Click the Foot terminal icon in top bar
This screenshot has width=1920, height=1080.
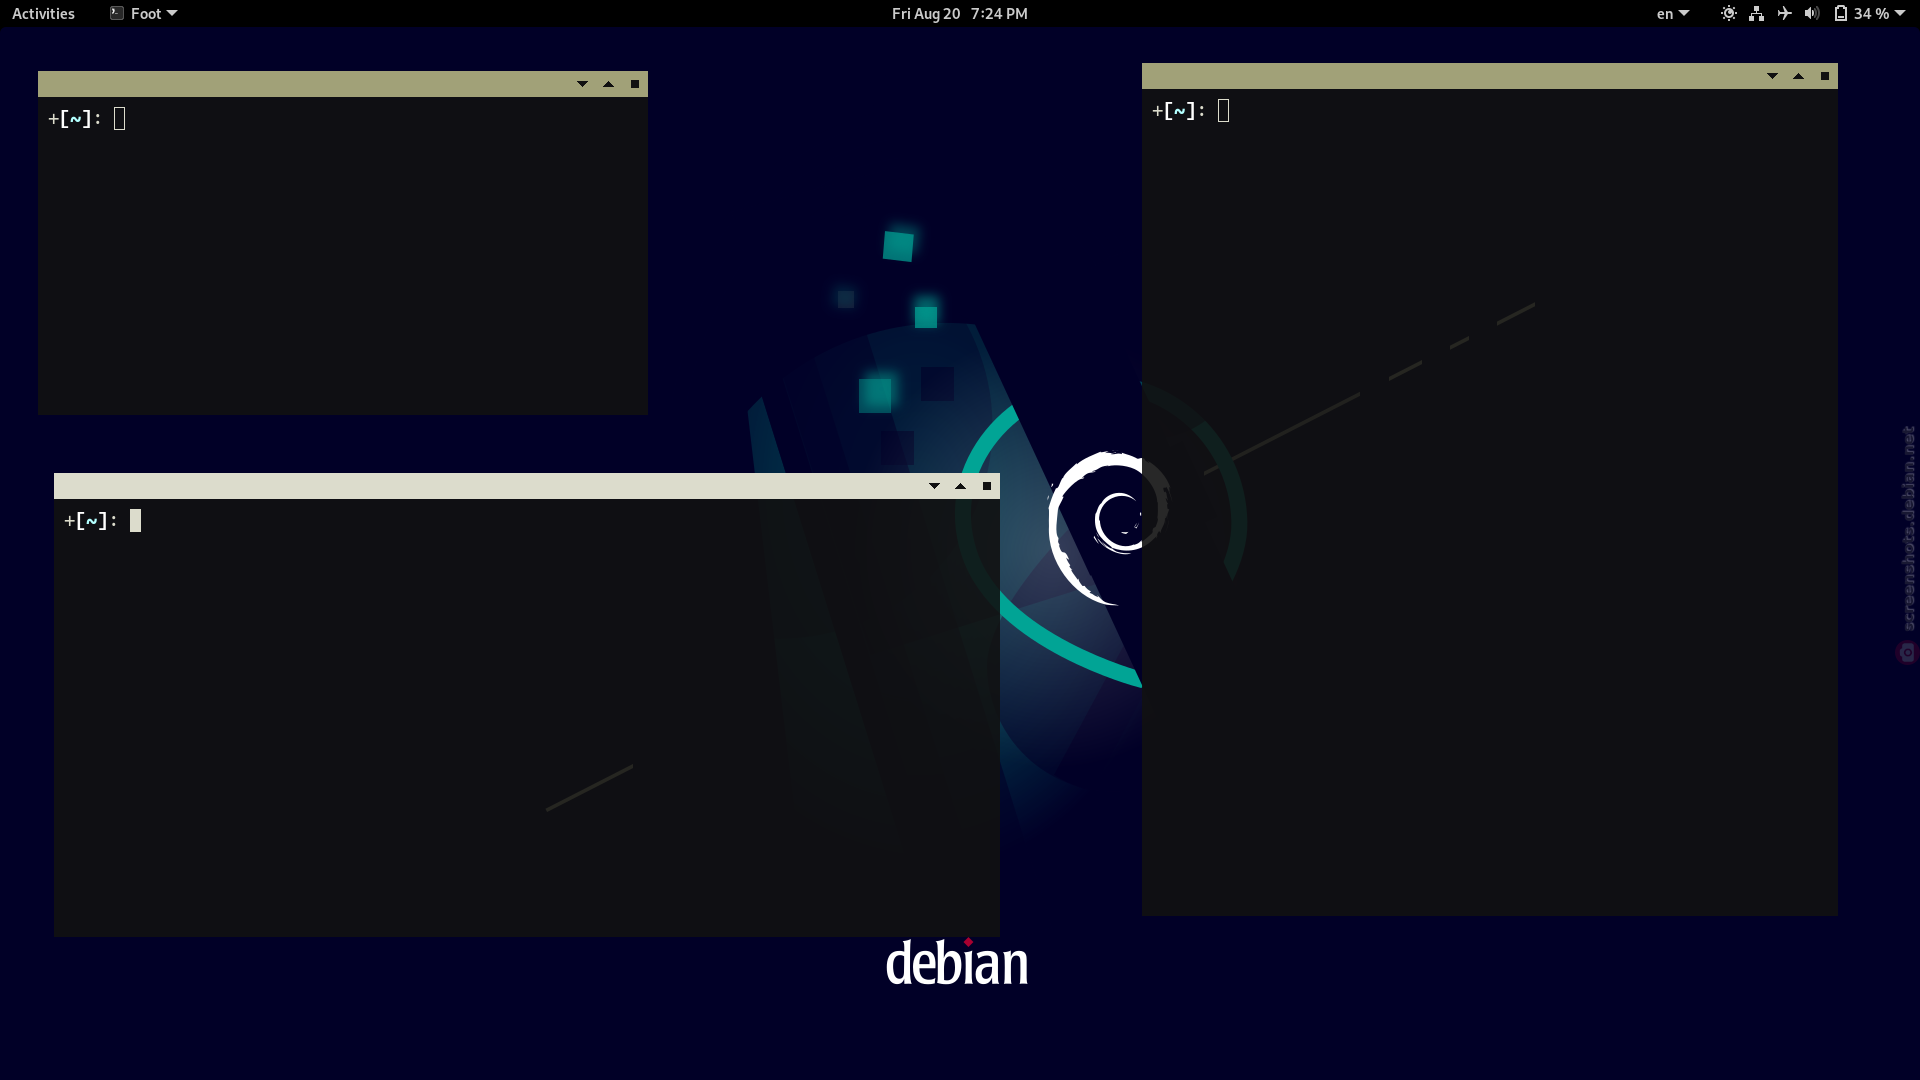click(x=117, y=13)
